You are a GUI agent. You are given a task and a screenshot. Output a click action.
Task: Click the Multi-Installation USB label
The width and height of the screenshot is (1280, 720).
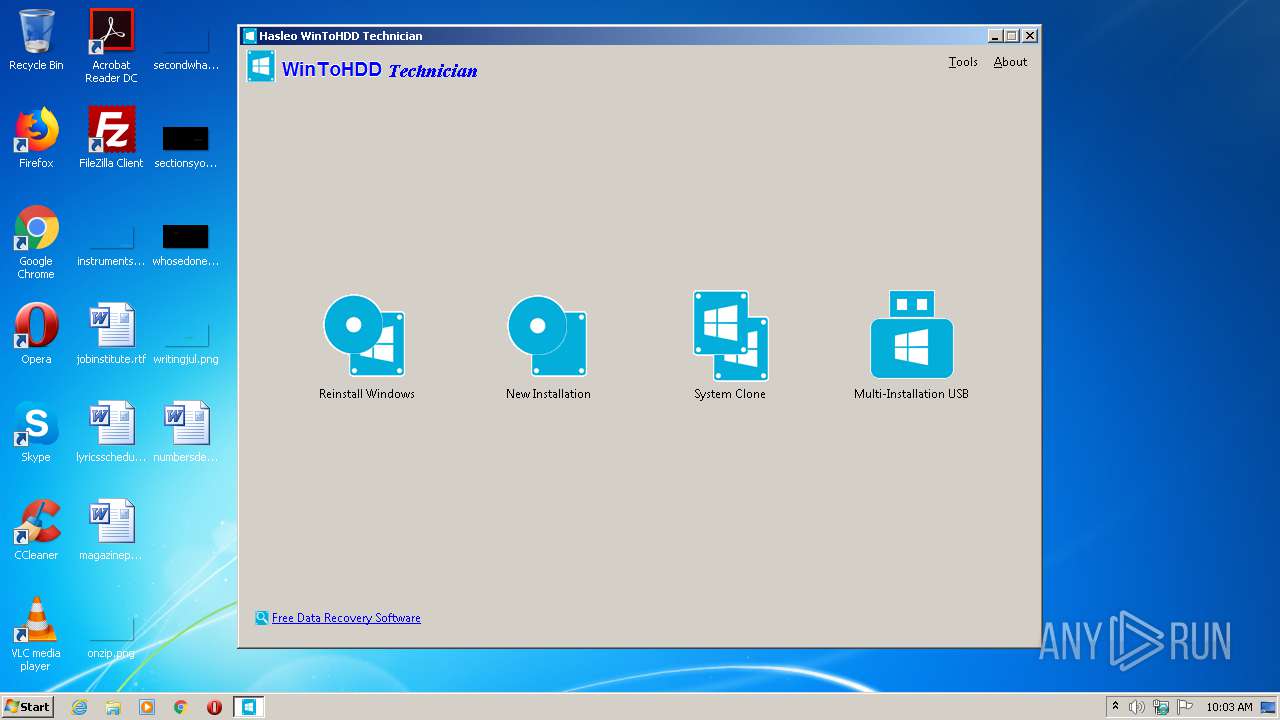[x=911, y=394]
